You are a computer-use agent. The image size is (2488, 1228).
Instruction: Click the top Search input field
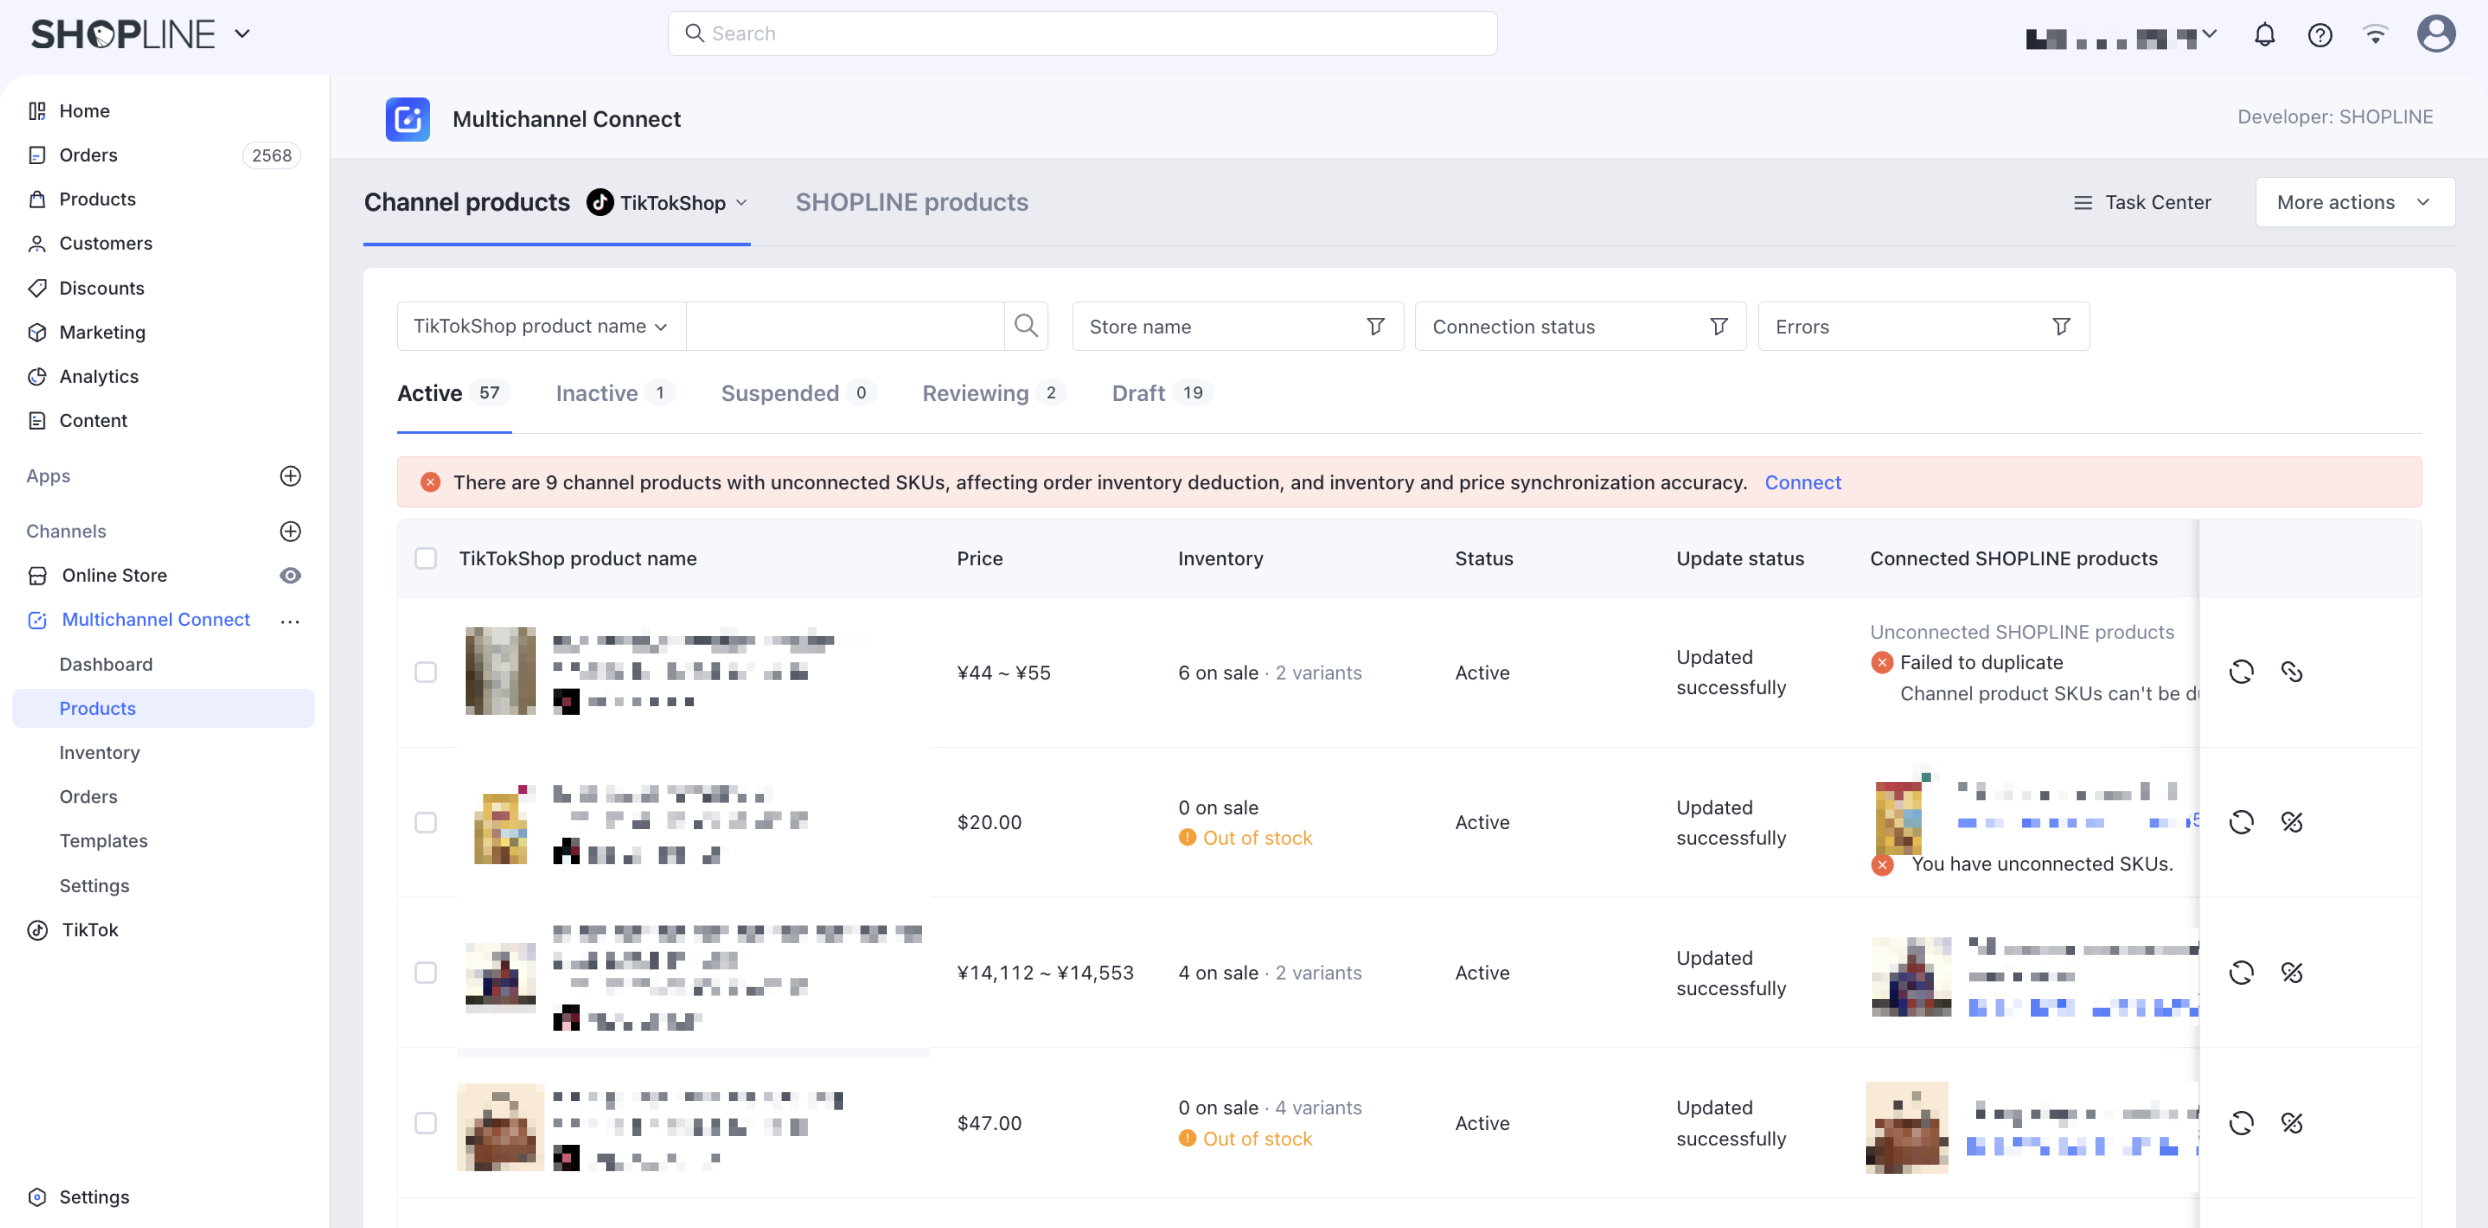click(x=1082, y=33)
